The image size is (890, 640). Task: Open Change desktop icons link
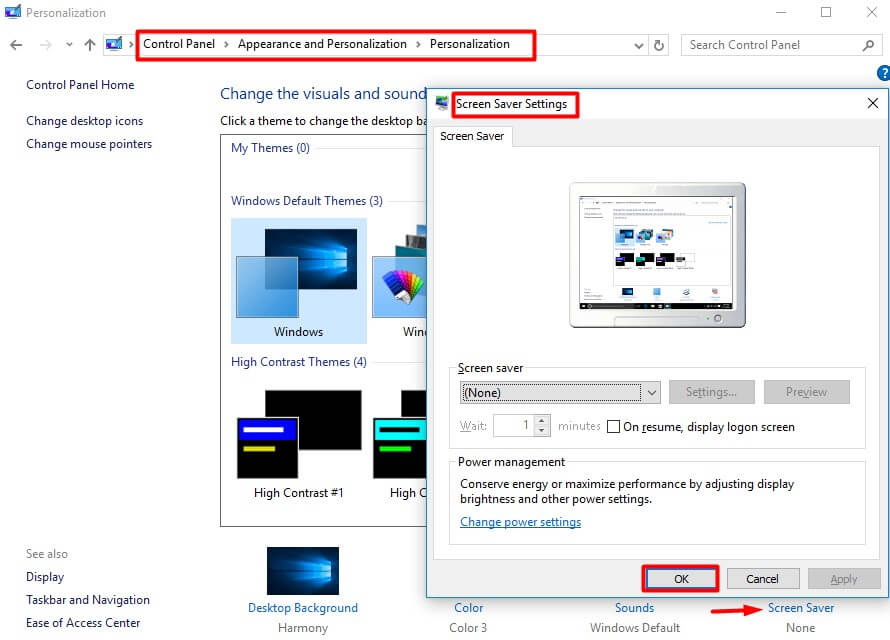click(85, 121)
